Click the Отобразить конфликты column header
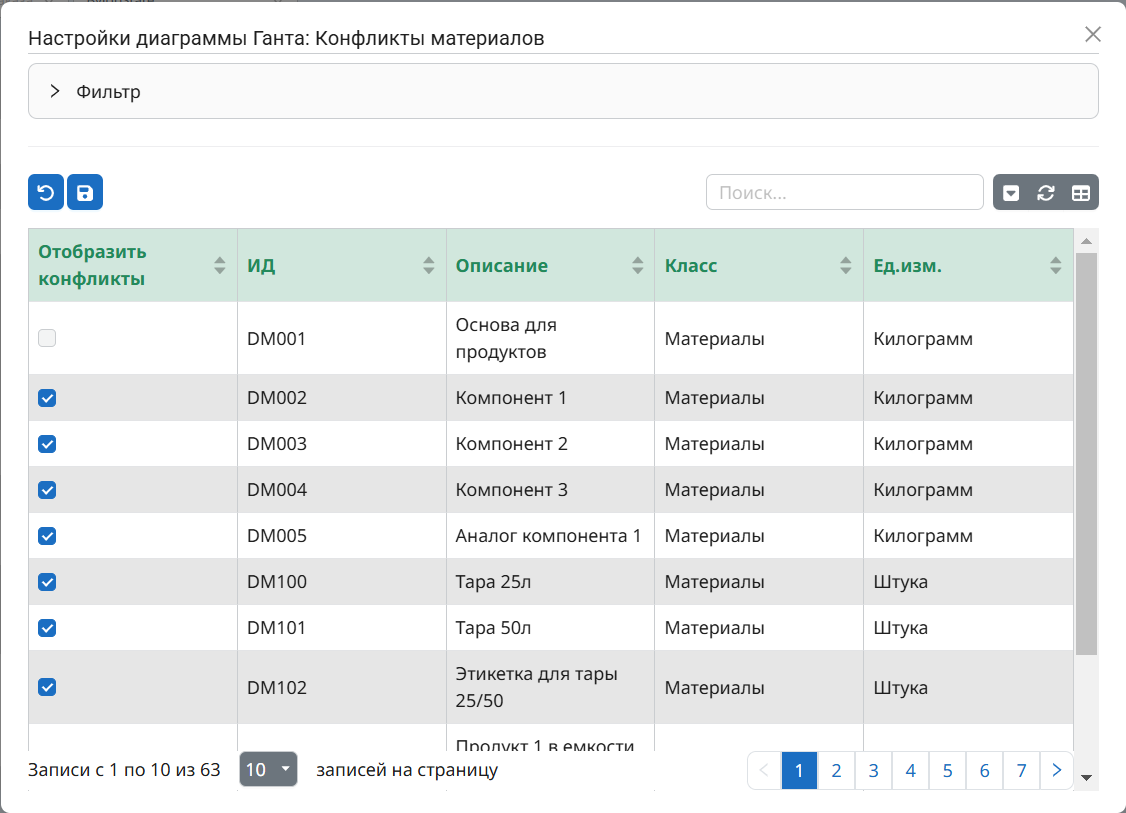The height and width of the screenshot is (813, 1126). (93, 266)
